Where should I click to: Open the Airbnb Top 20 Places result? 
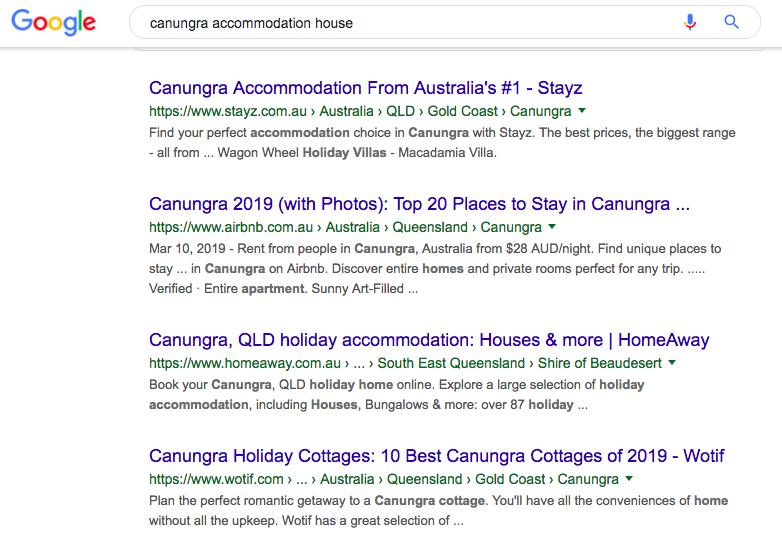pyautogui.click(x=419, y=204)
